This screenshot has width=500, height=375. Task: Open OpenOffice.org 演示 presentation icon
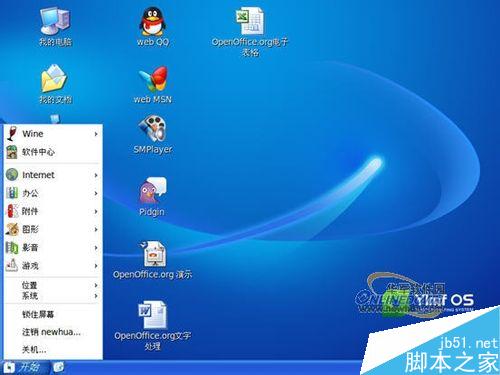coord(153,254)
